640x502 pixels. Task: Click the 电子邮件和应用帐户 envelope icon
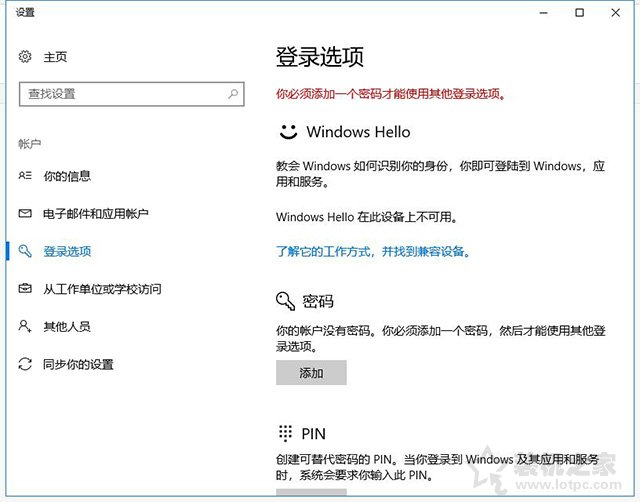coord(26,214)
